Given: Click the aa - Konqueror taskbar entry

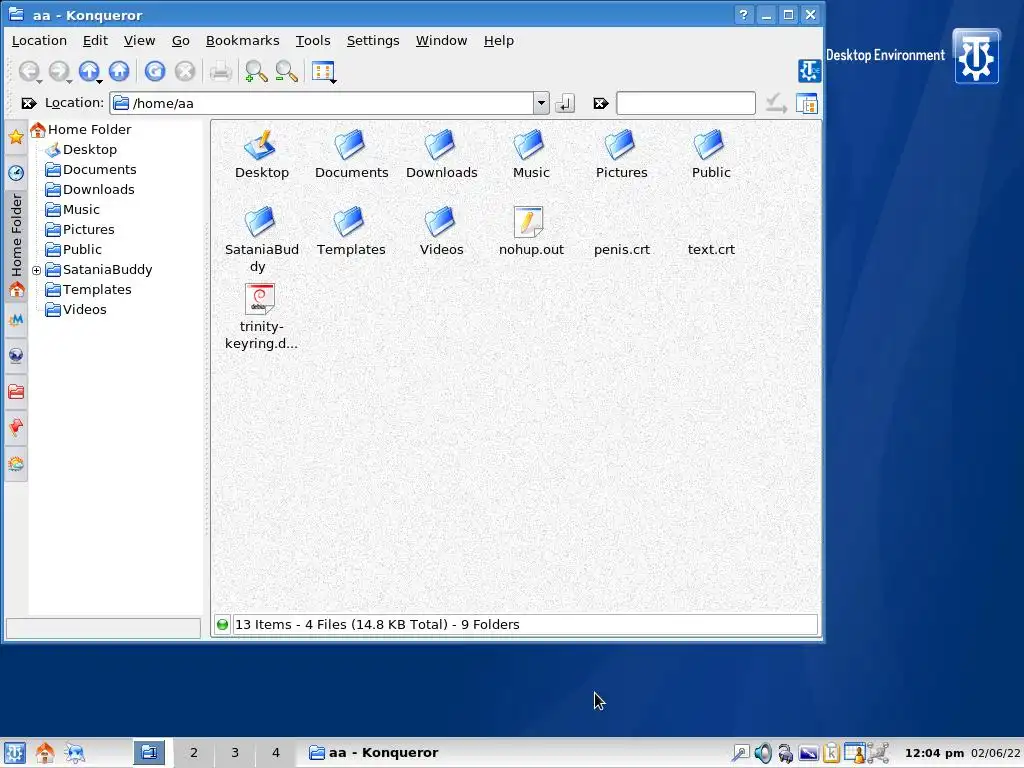Looking at the screenshot, I should click(x=374, y=753).
